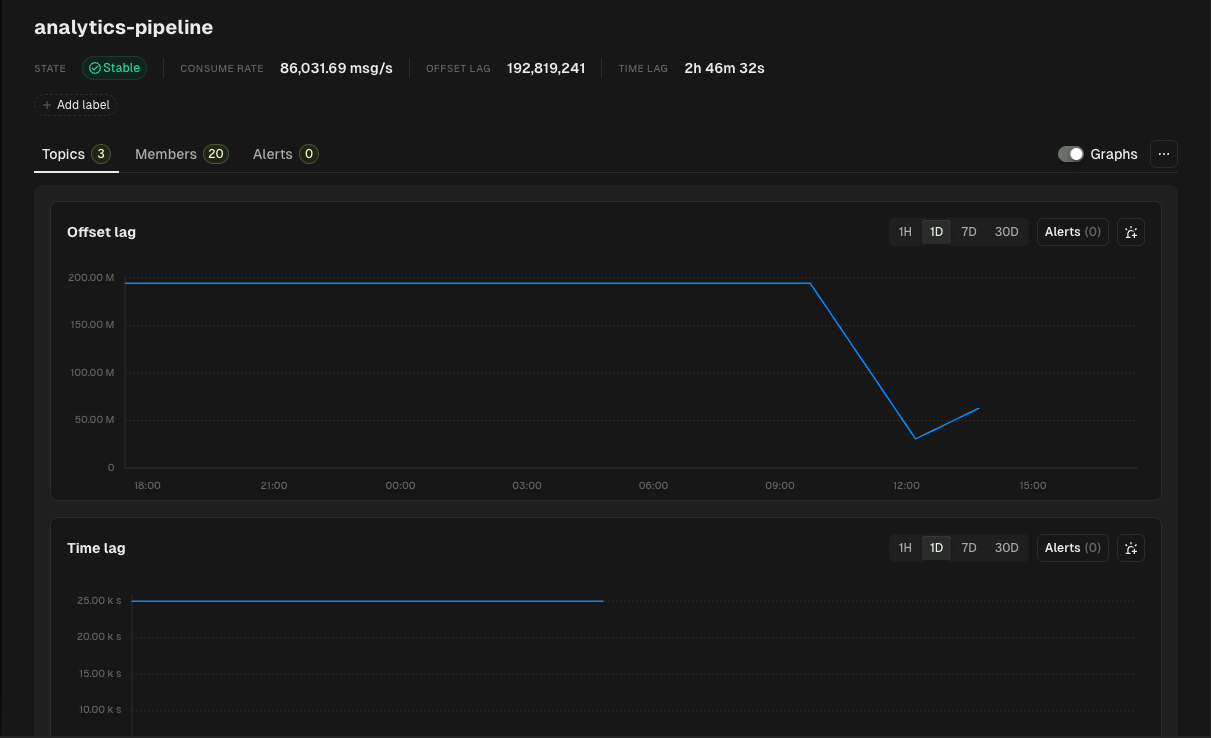
Task: Open the Alerts tab in the header
Action: point(270,154)
